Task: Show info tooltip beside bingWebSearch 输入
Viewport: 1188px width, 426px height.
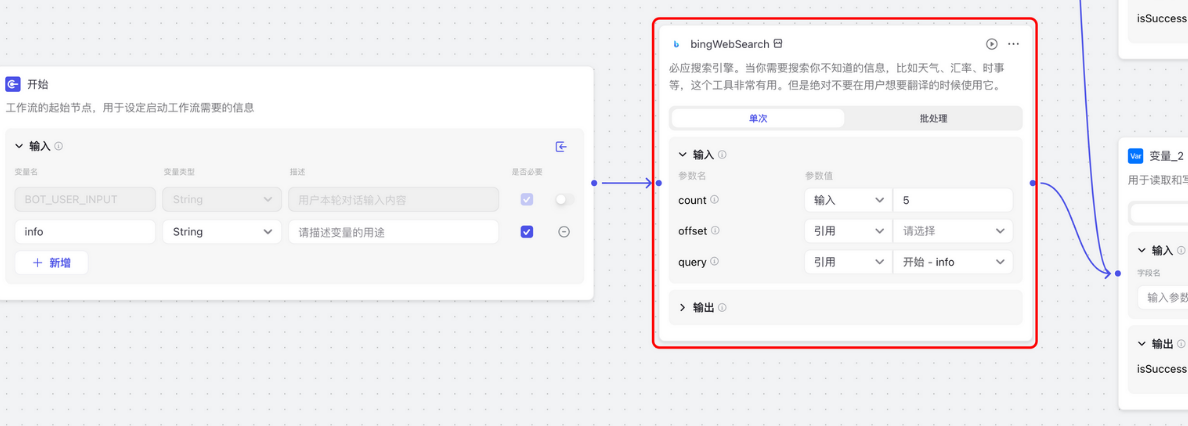Action: coord(722,155)
